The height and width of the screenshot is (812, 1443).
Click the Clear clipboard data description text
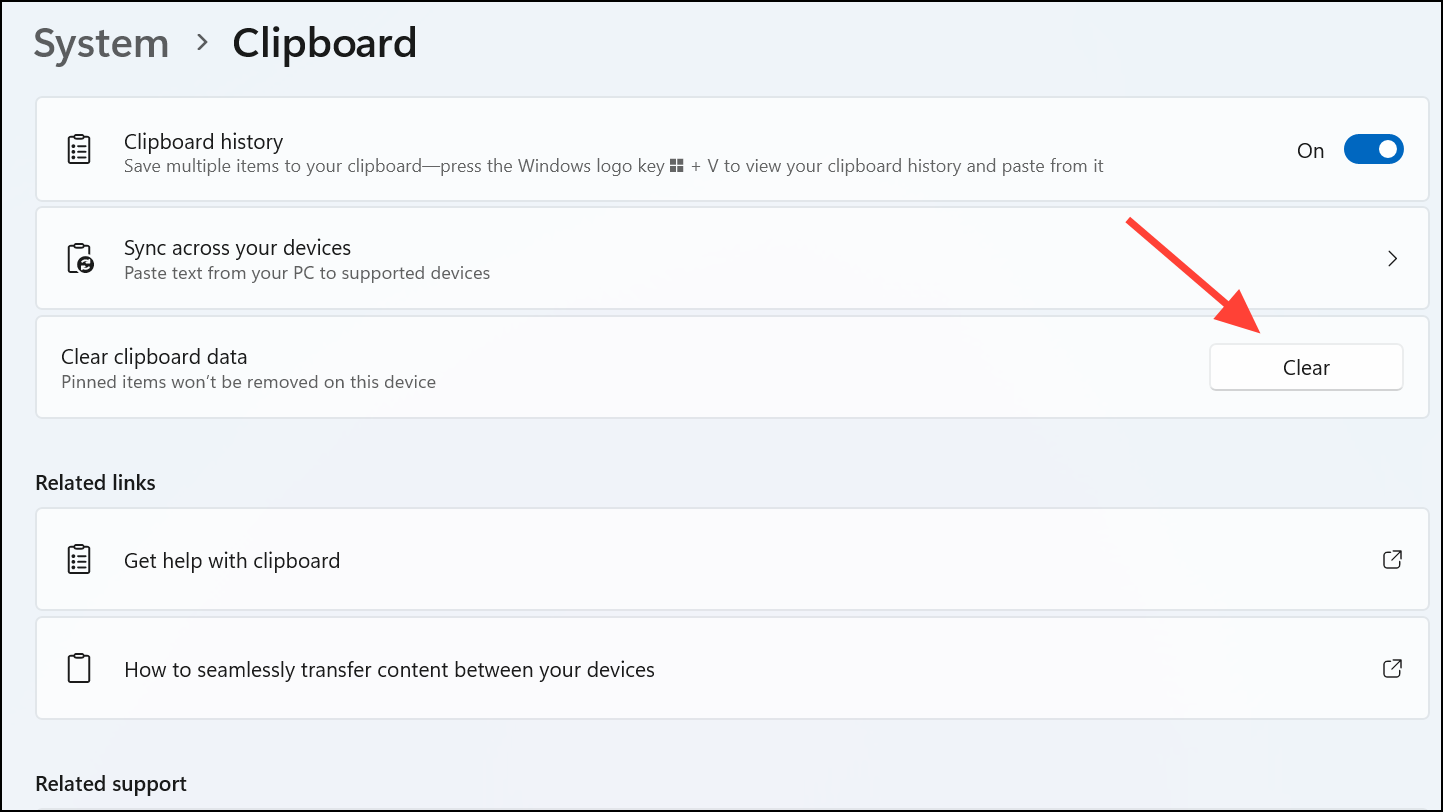tap(248, 382)
